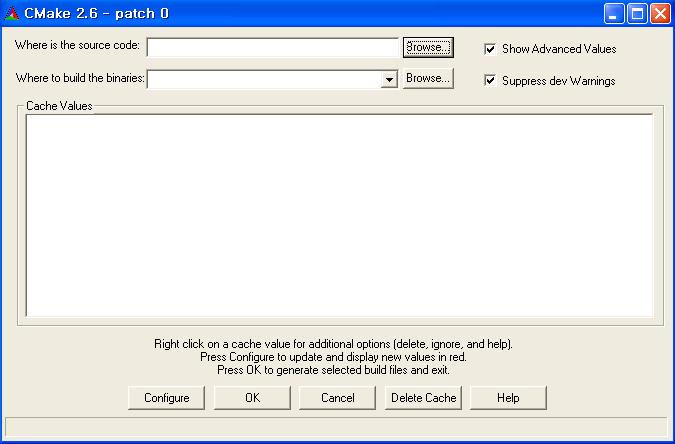Close the CMake window
The image size is (675, 444).
[x=660, y=13]
